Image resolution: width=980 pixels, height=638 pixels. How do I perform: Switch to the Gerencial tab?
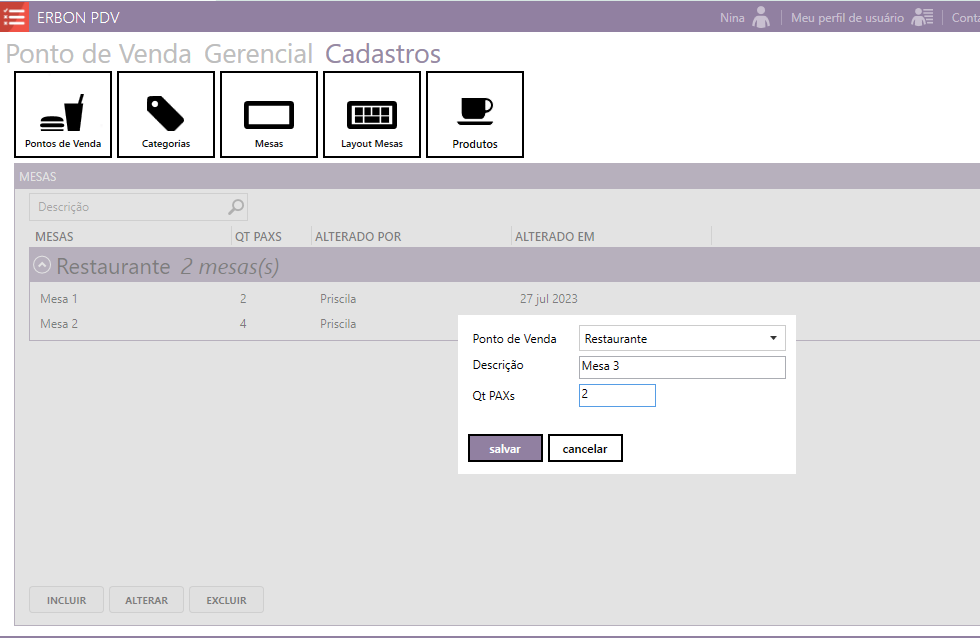259,54
